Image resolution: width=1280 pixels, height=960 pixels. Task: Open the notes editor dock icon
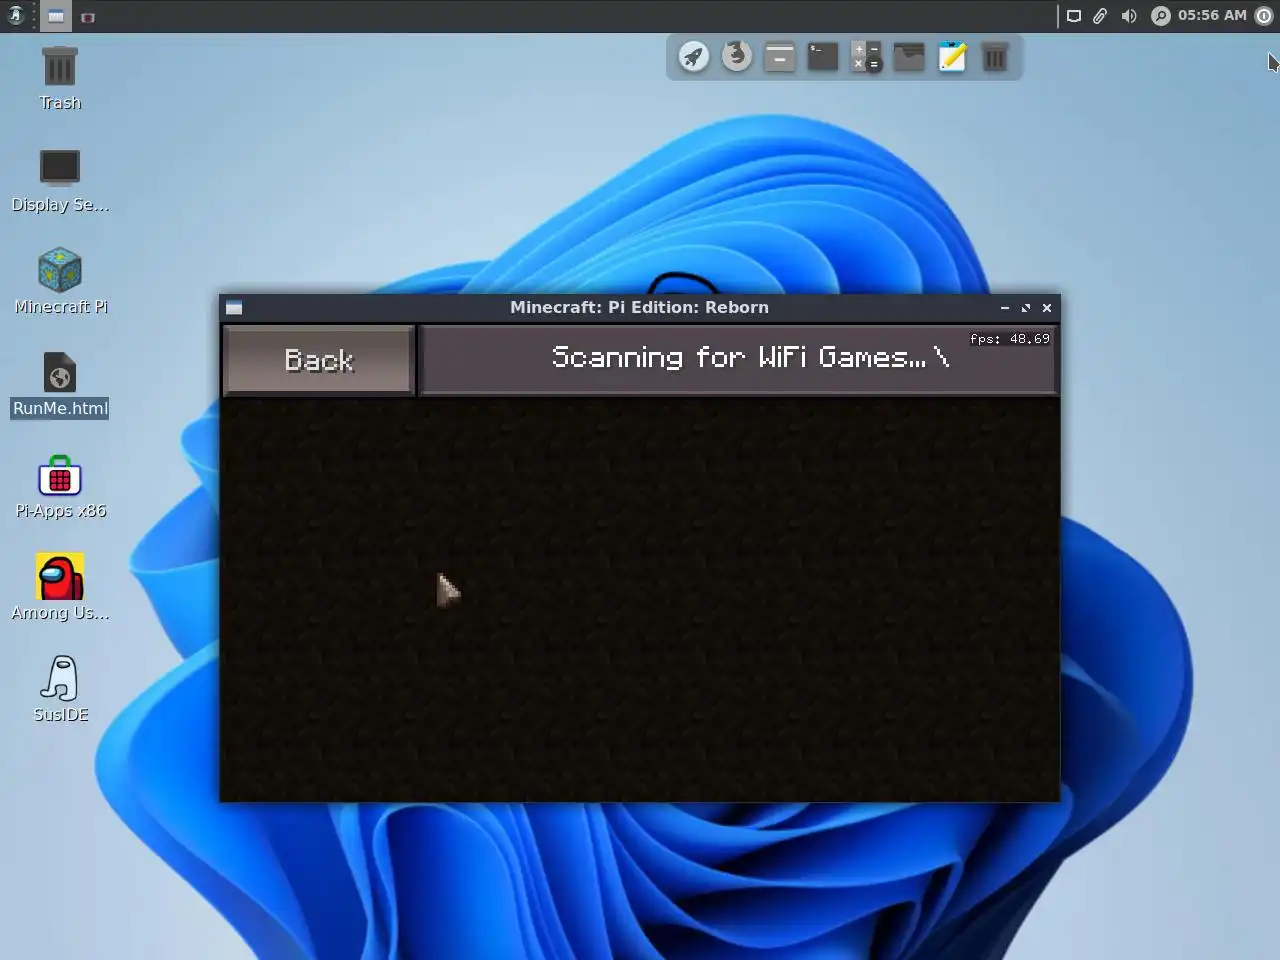click(x=952, y=57)
